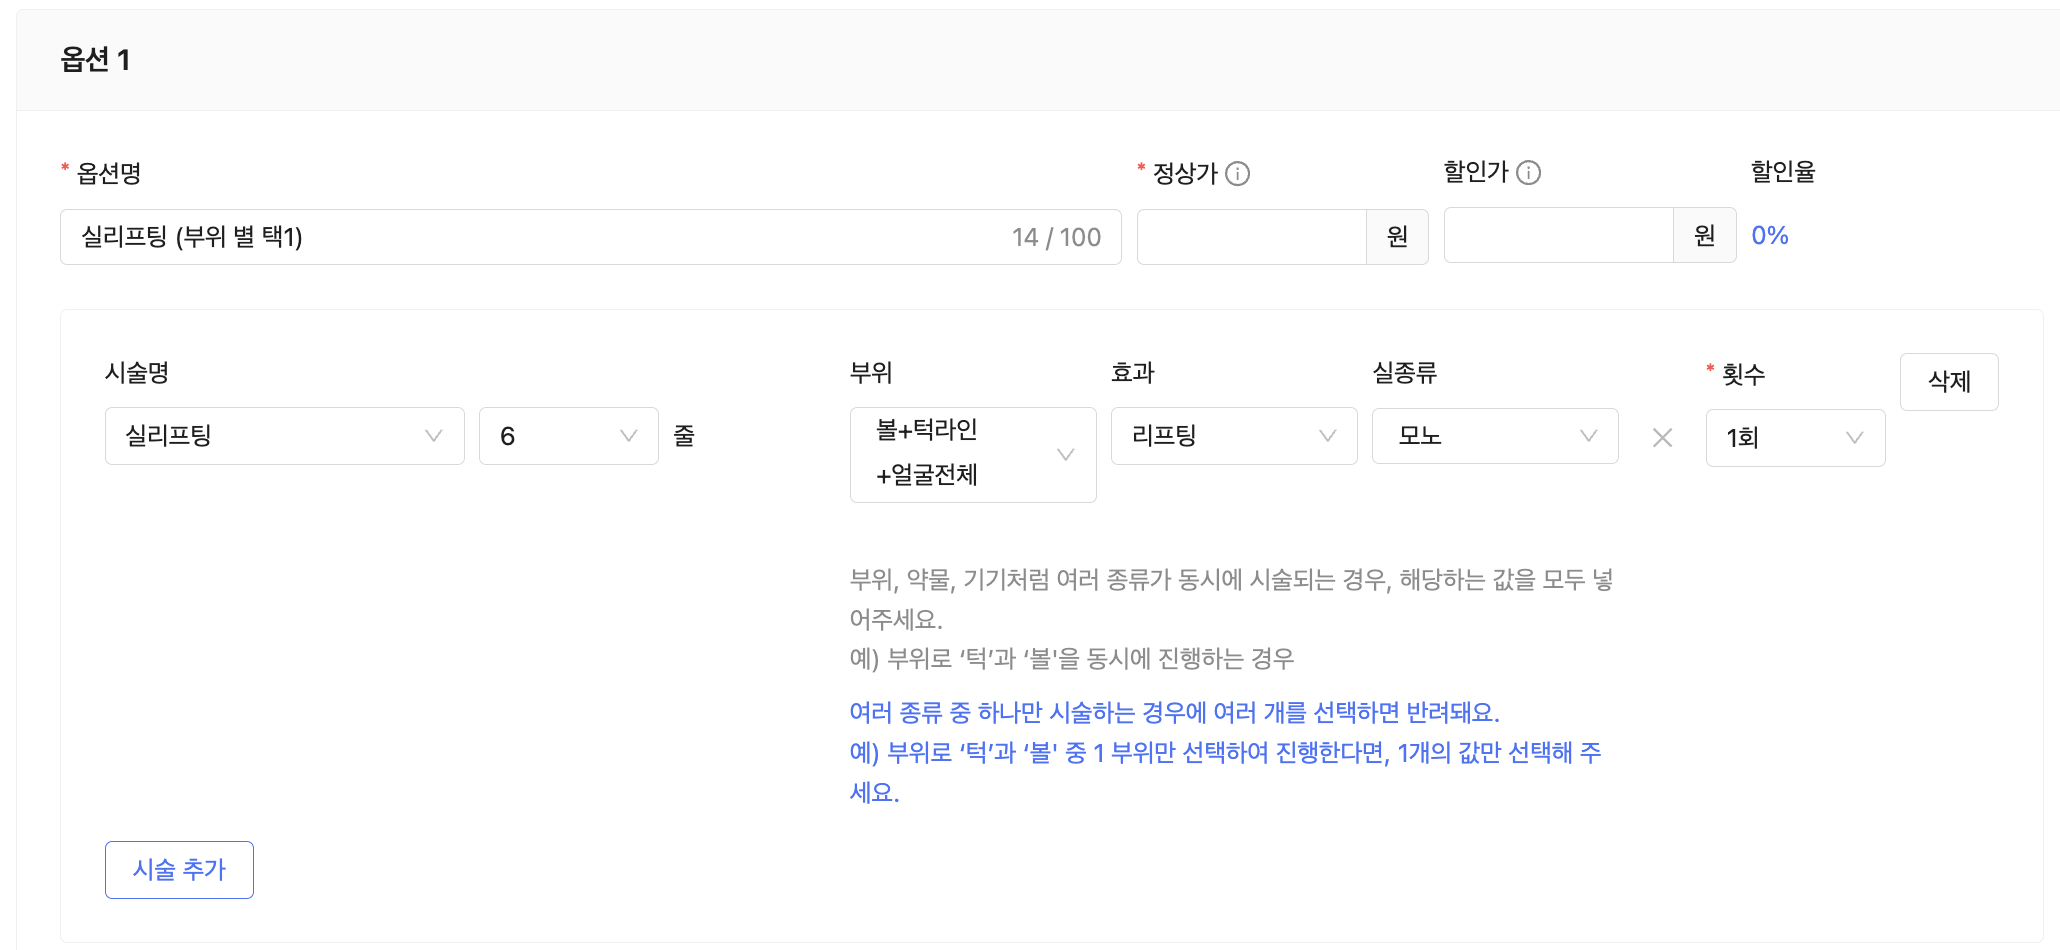Viewport: 2060px width, 950px height.
Task: Click chevron arrow in 리프팅 effect dropdown
Action: (x=1327, y=436)
